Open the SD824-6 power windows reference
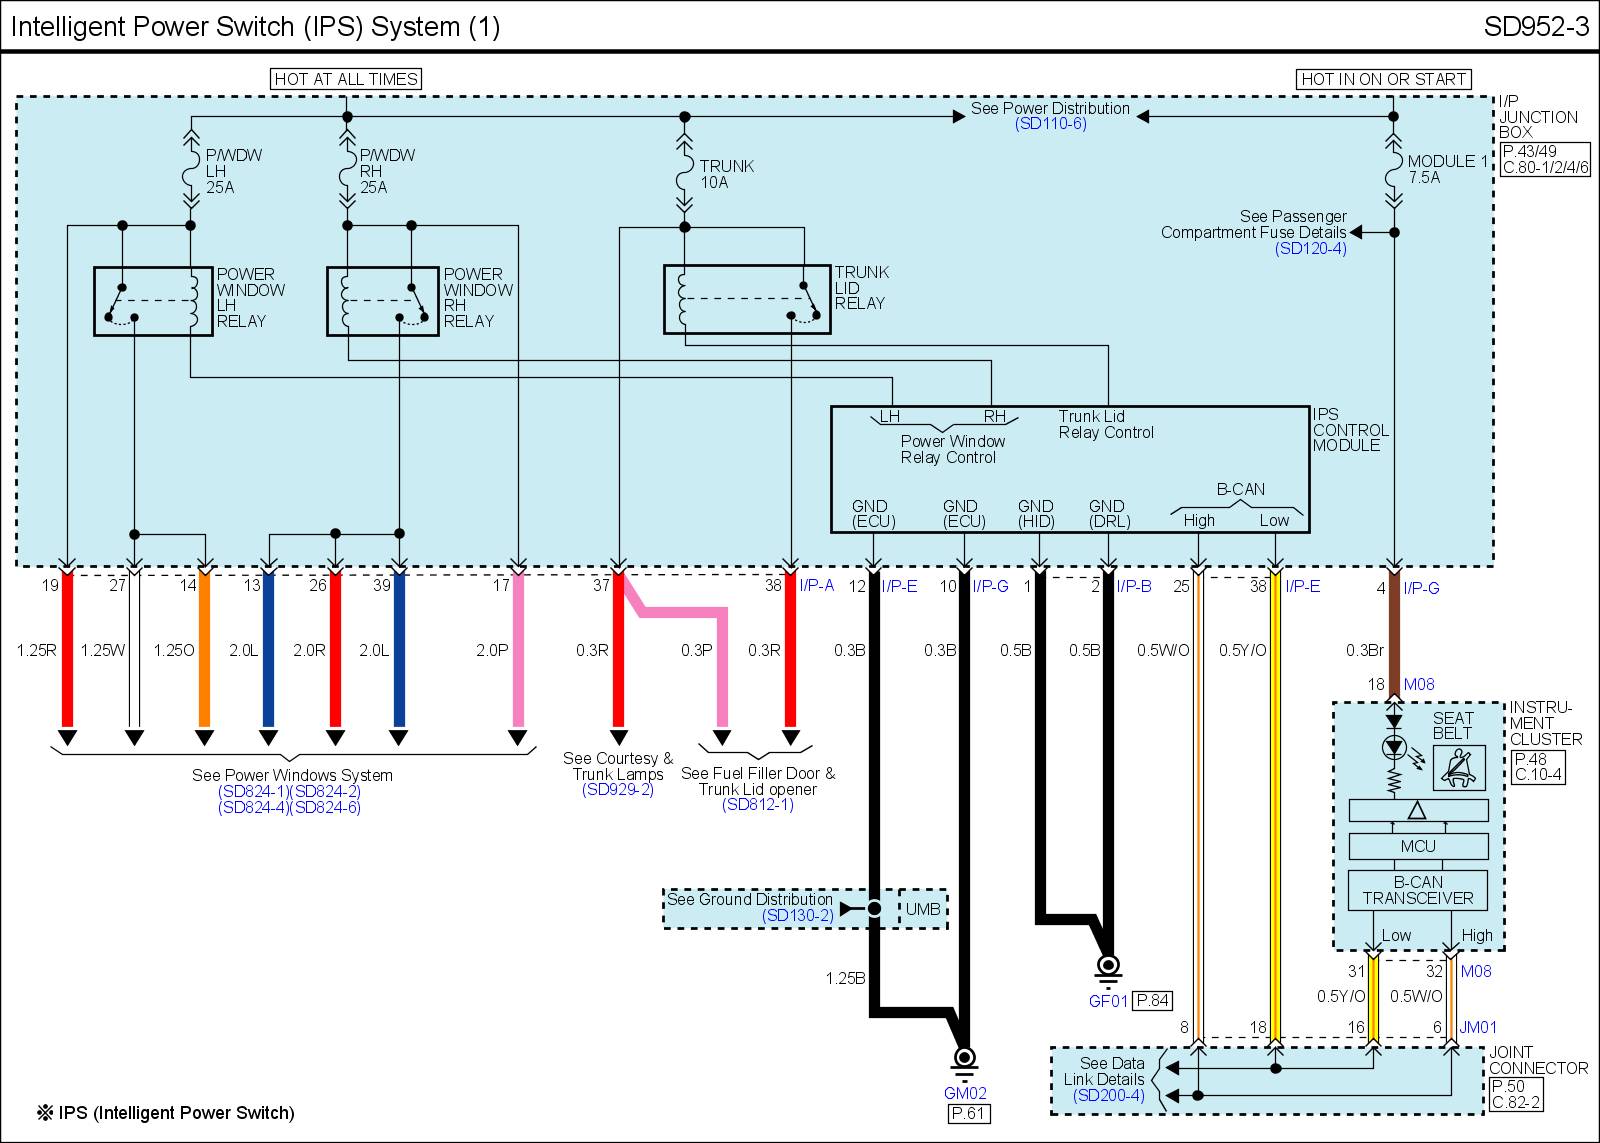The image size is (1600, 1143). [325, 807]
